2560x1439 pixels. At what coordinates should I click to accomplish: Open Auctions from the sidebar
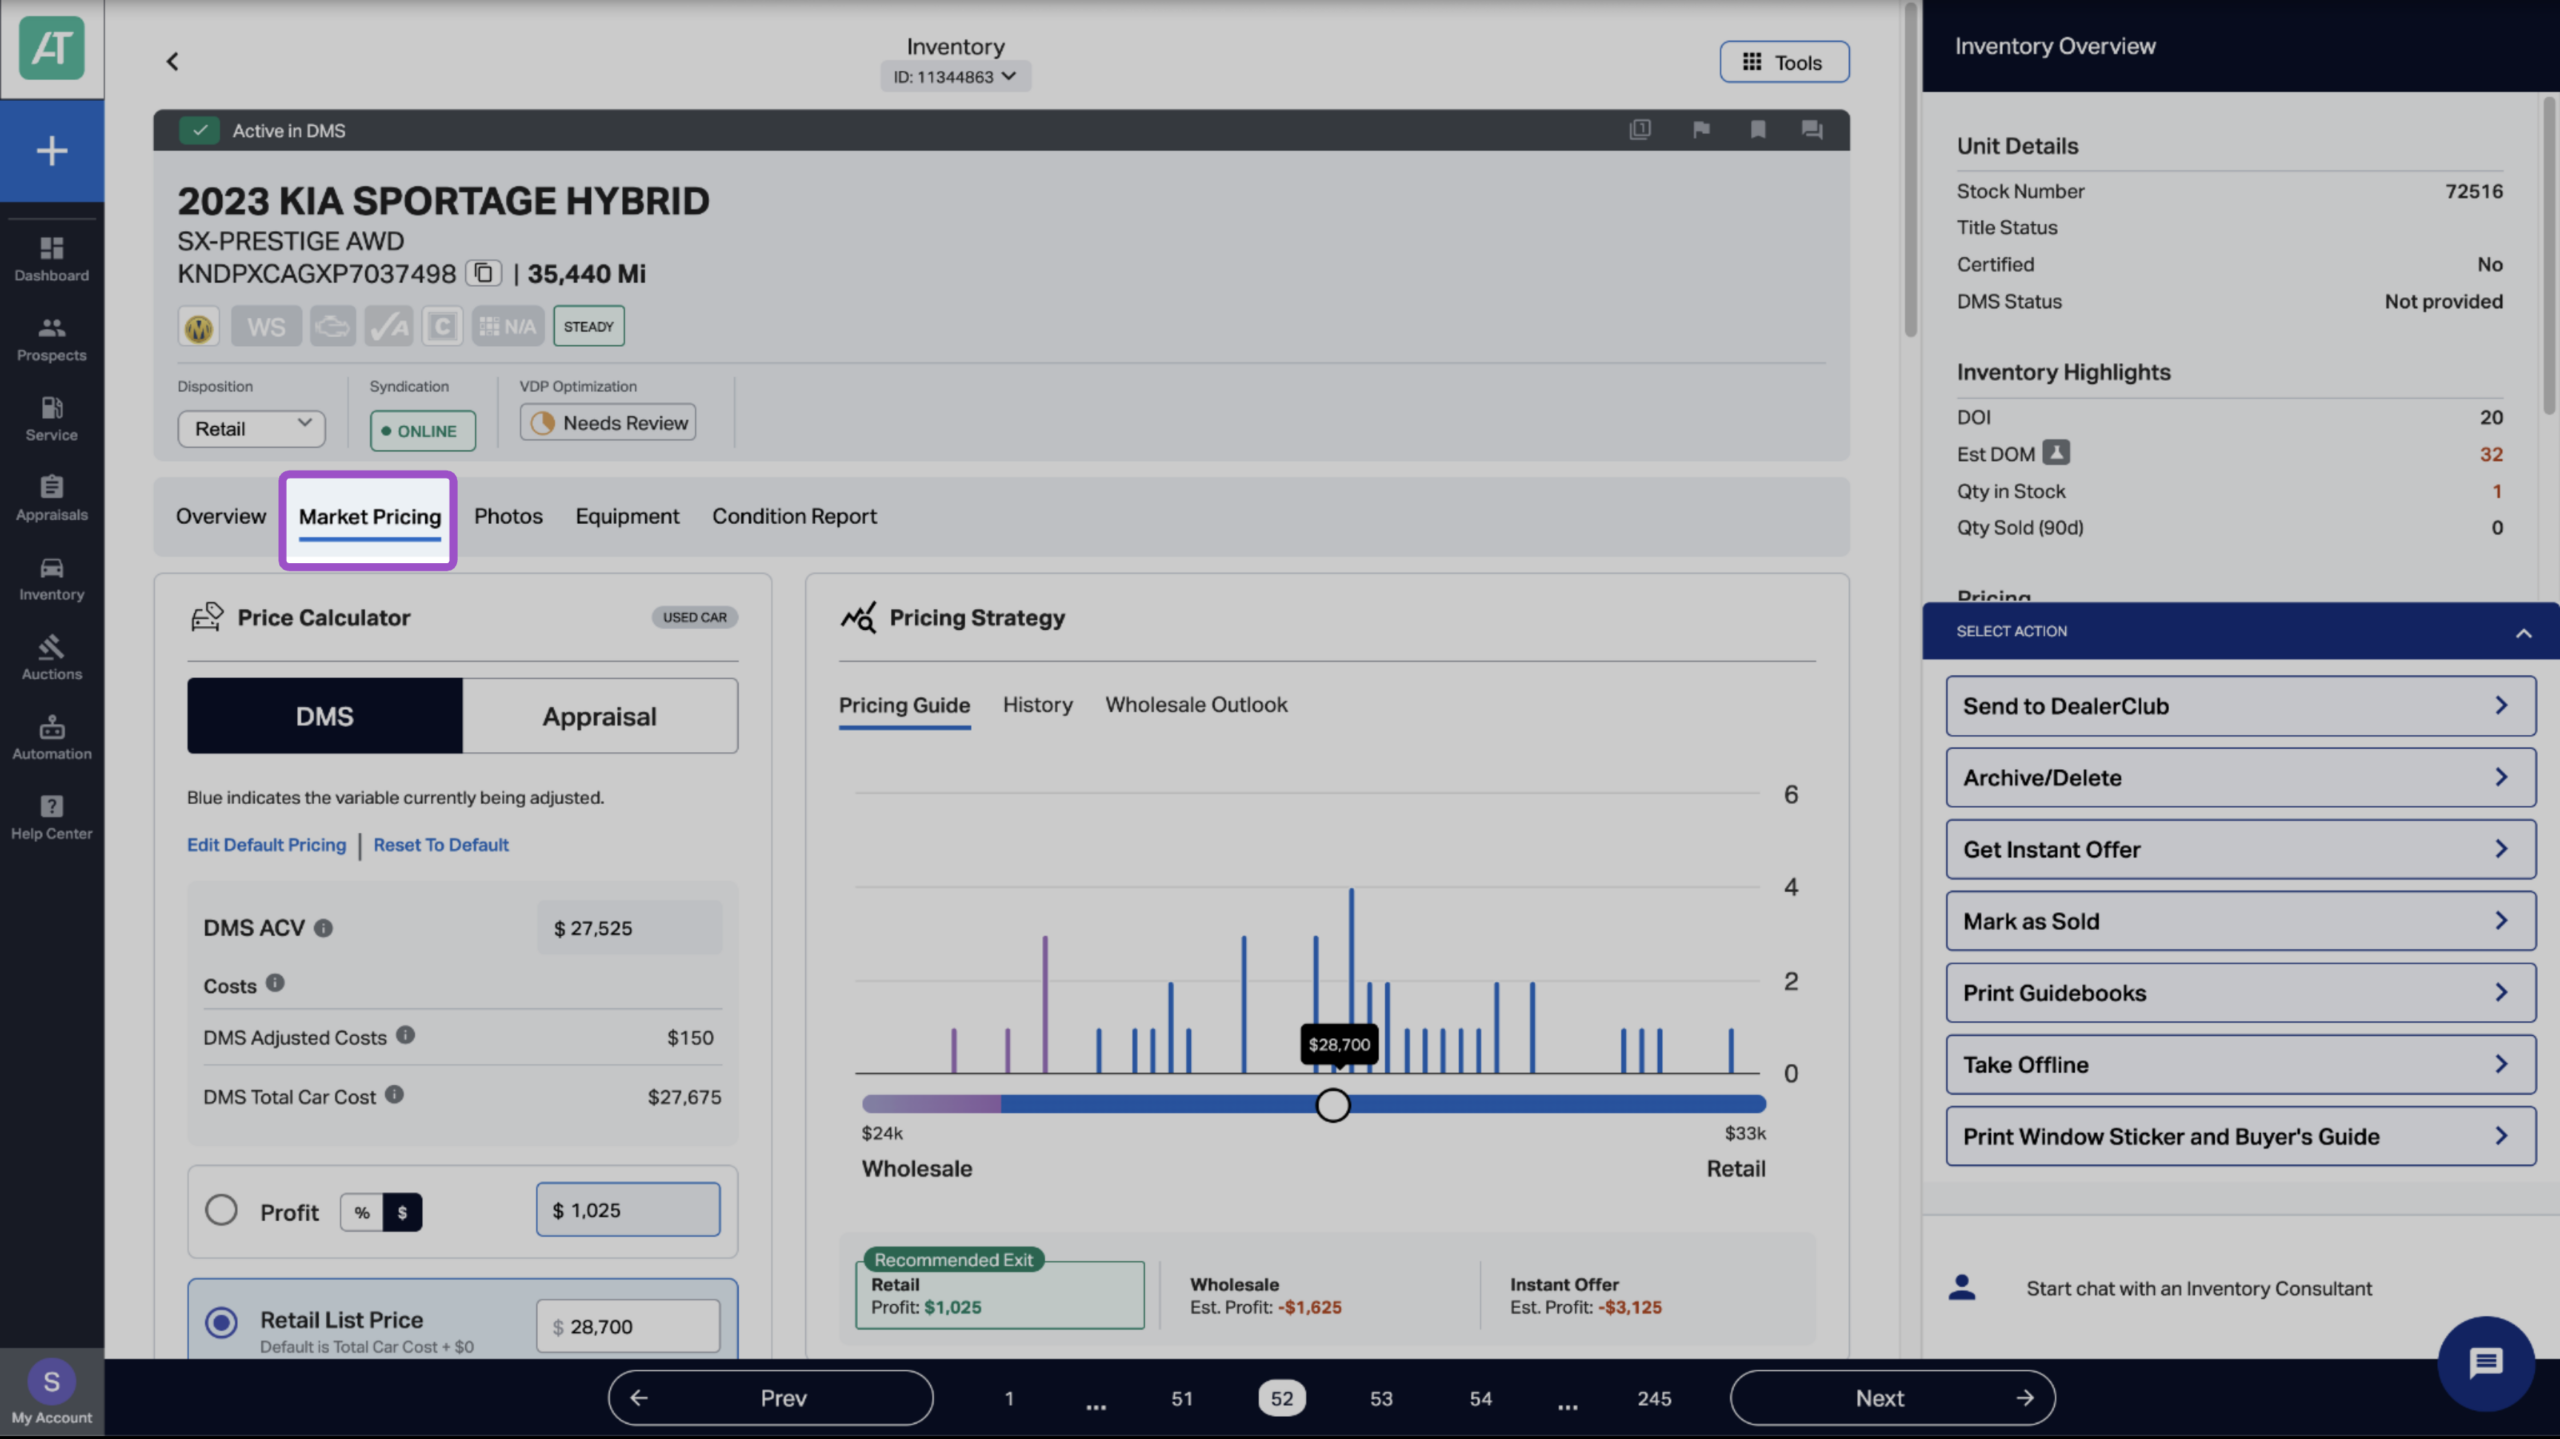[51, 658]
